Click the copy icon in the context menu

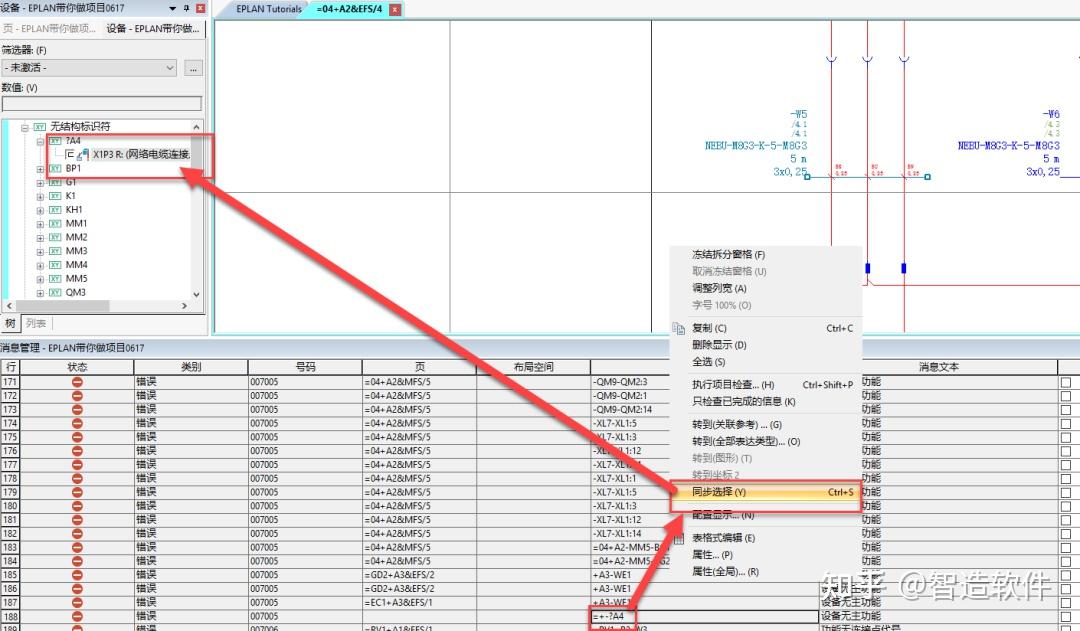(x=679, y=329)
